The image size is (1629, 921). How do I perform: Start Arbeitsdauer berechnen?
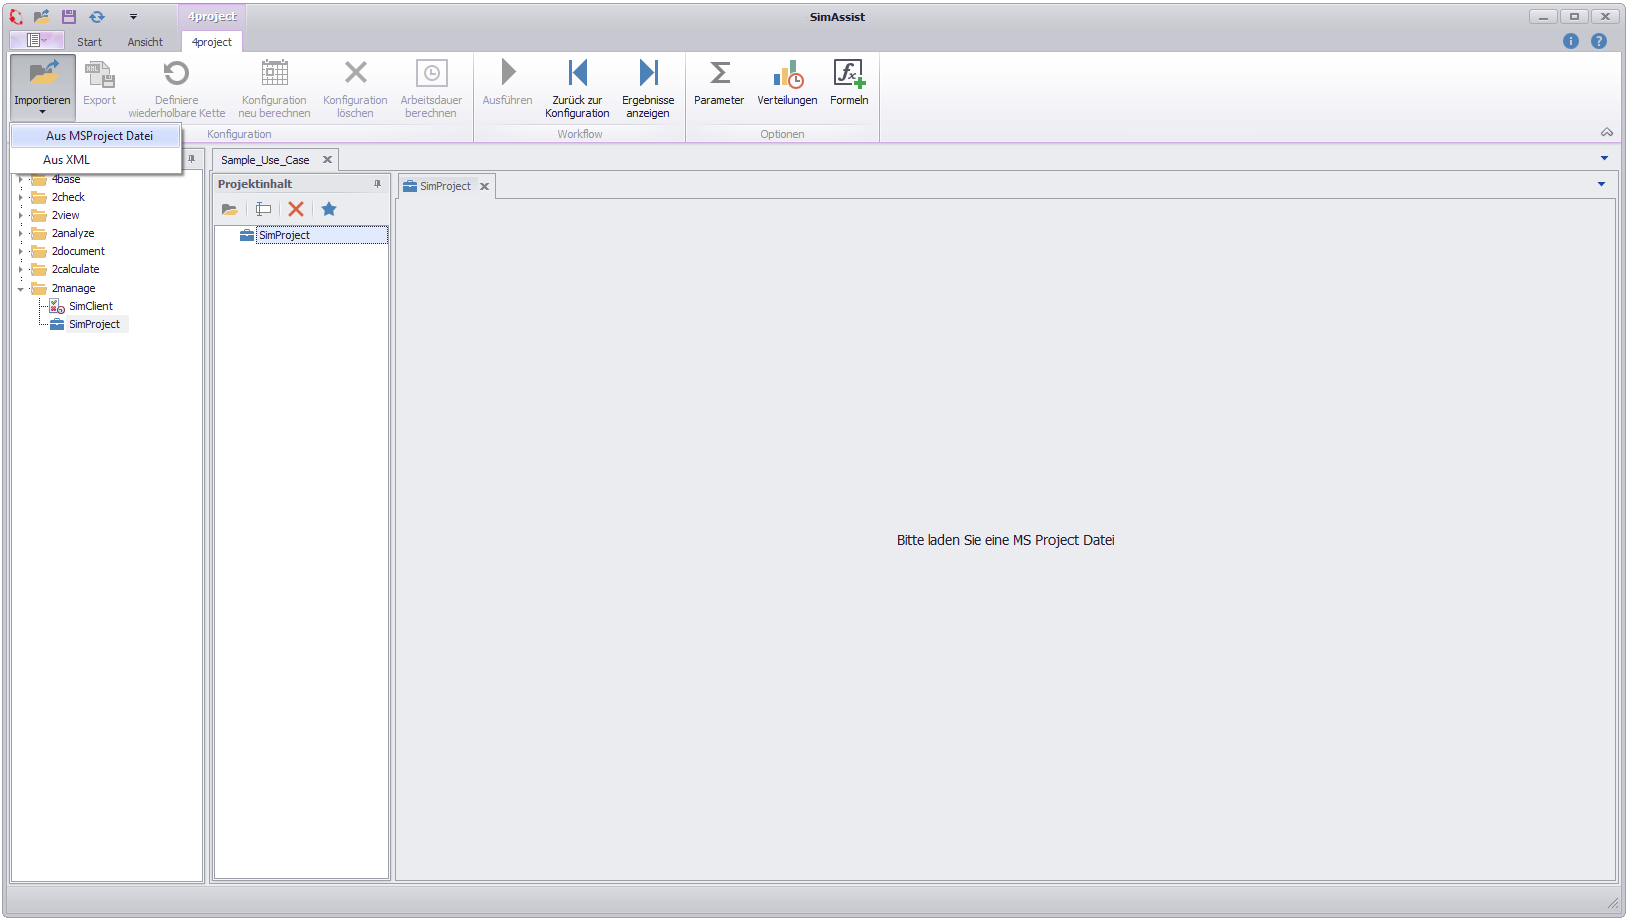431,87
